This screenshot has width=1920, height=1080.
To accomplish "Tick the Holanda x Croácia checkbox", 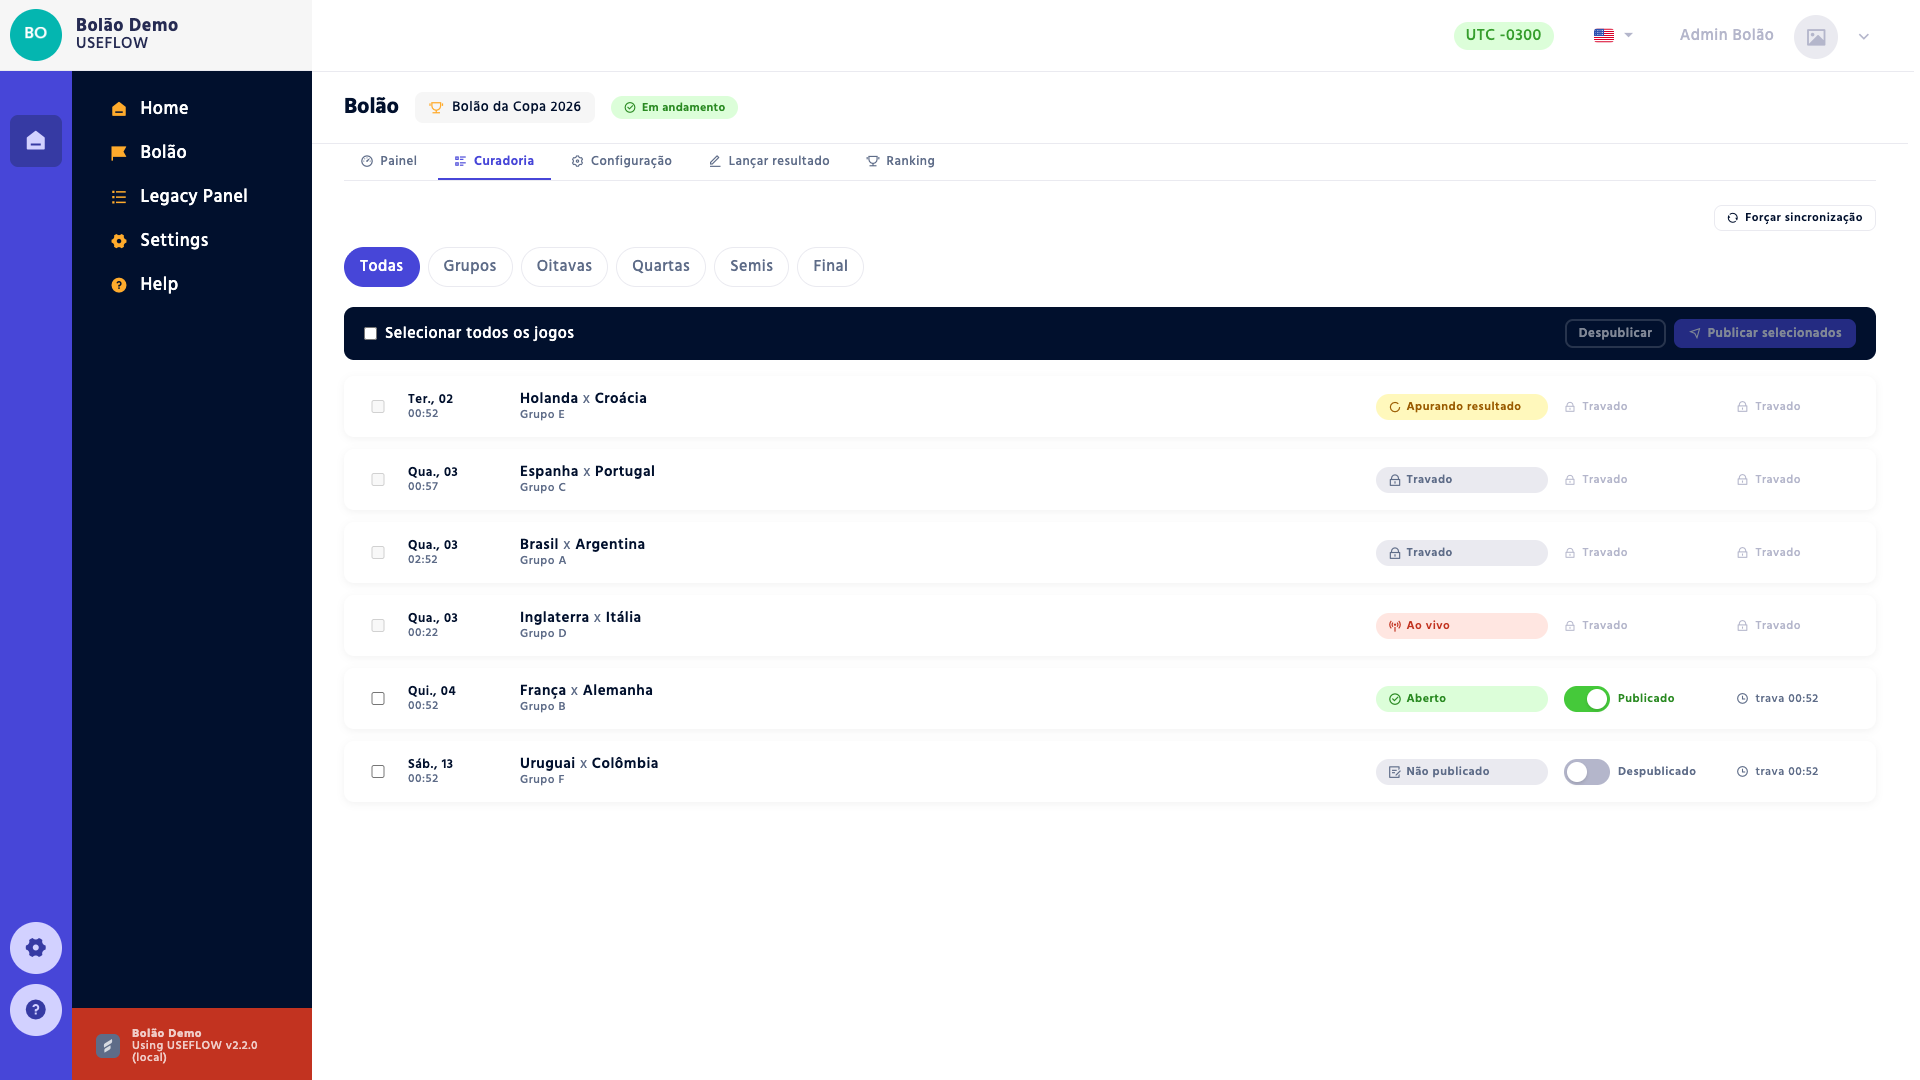I will tap(378, 407).
